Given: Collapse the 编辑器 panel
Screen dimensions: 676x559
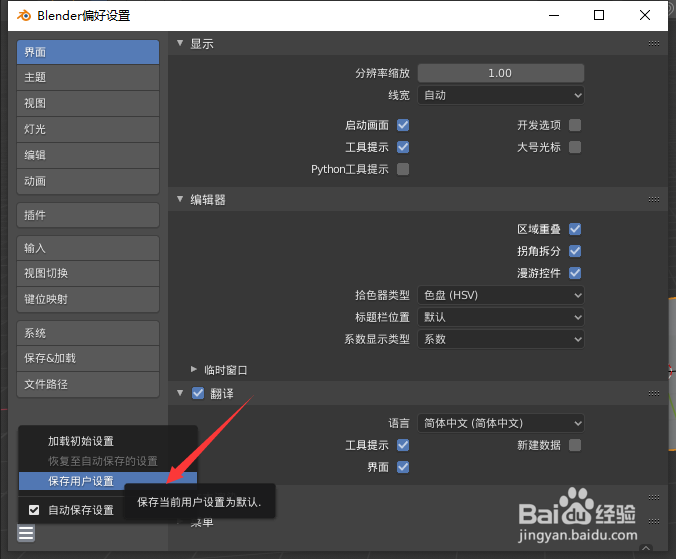Looking at the screenshot, I should click(x=180, y=199).
